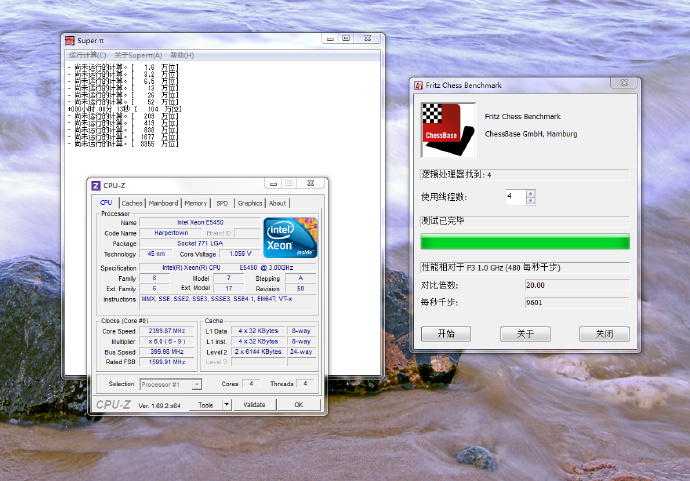Close the Fritz Chess Benchmark window
Viewport: 690px width, 481px height.
622,86
